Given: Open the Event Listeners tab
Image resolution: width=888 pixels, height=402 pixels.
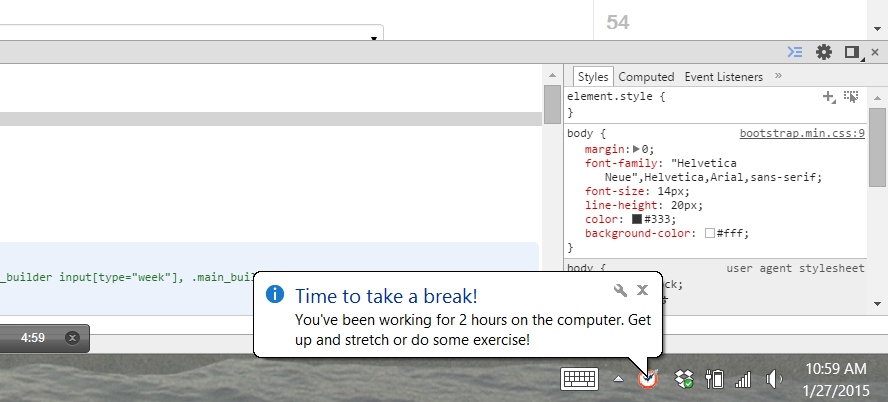Looking at the screenshot, I should [723, 77].
